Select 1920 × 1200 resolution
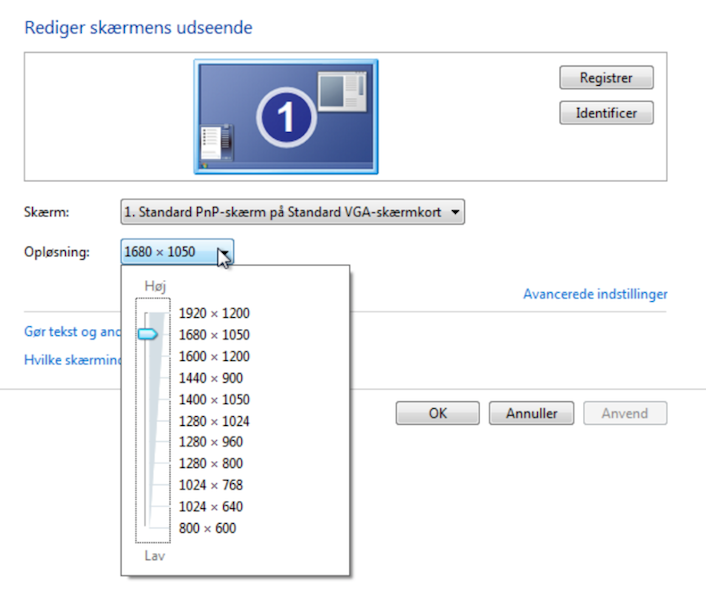706x600 pixels. pyautogui.click(x=214, y=313)
